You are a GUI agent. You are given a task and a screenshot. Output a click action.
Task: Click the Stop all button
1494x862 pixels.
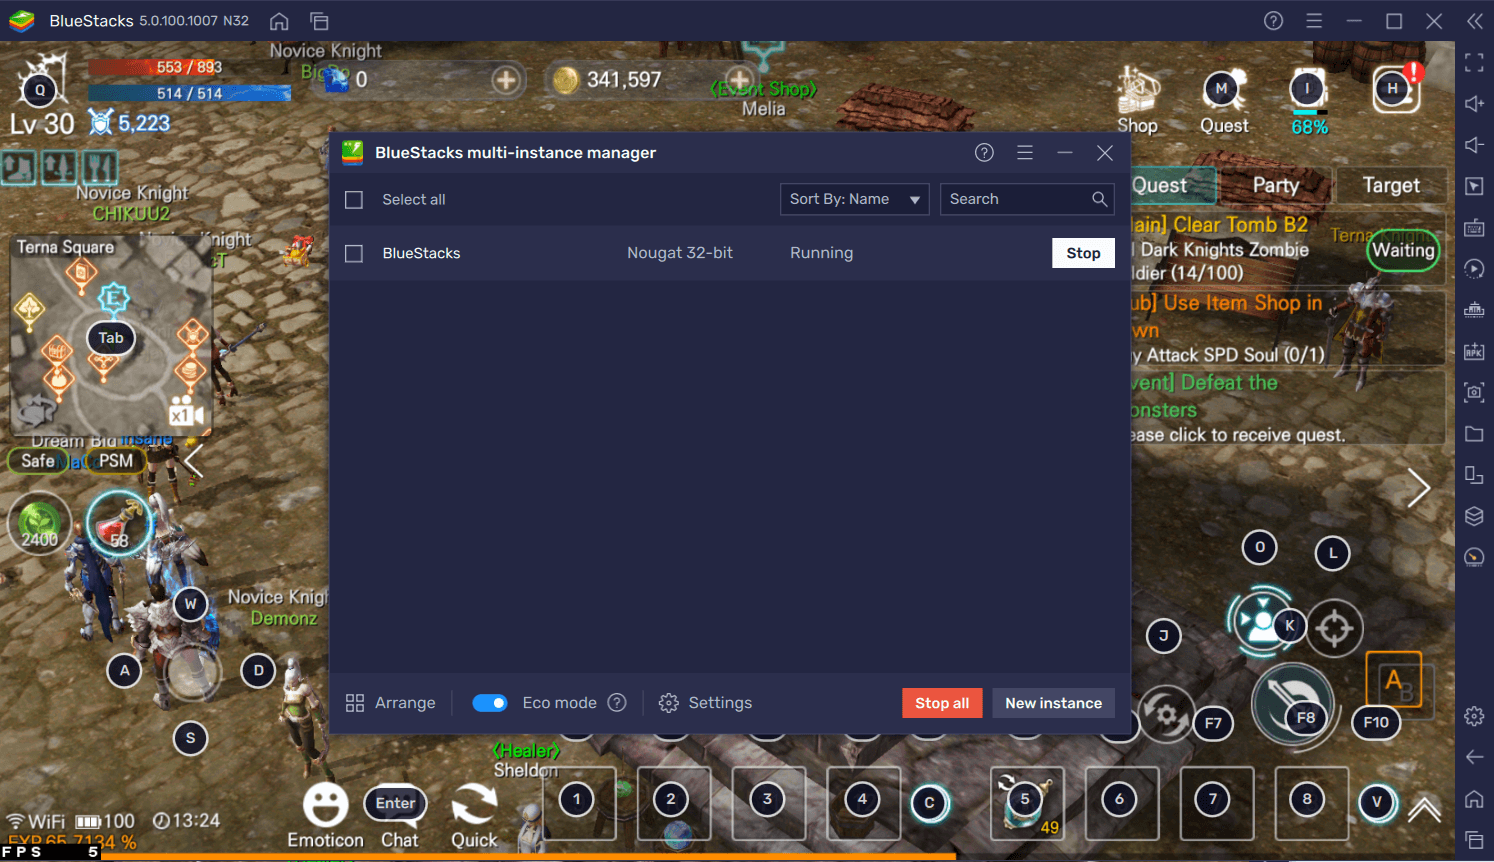pyautogui.click(x=942, y=703)
